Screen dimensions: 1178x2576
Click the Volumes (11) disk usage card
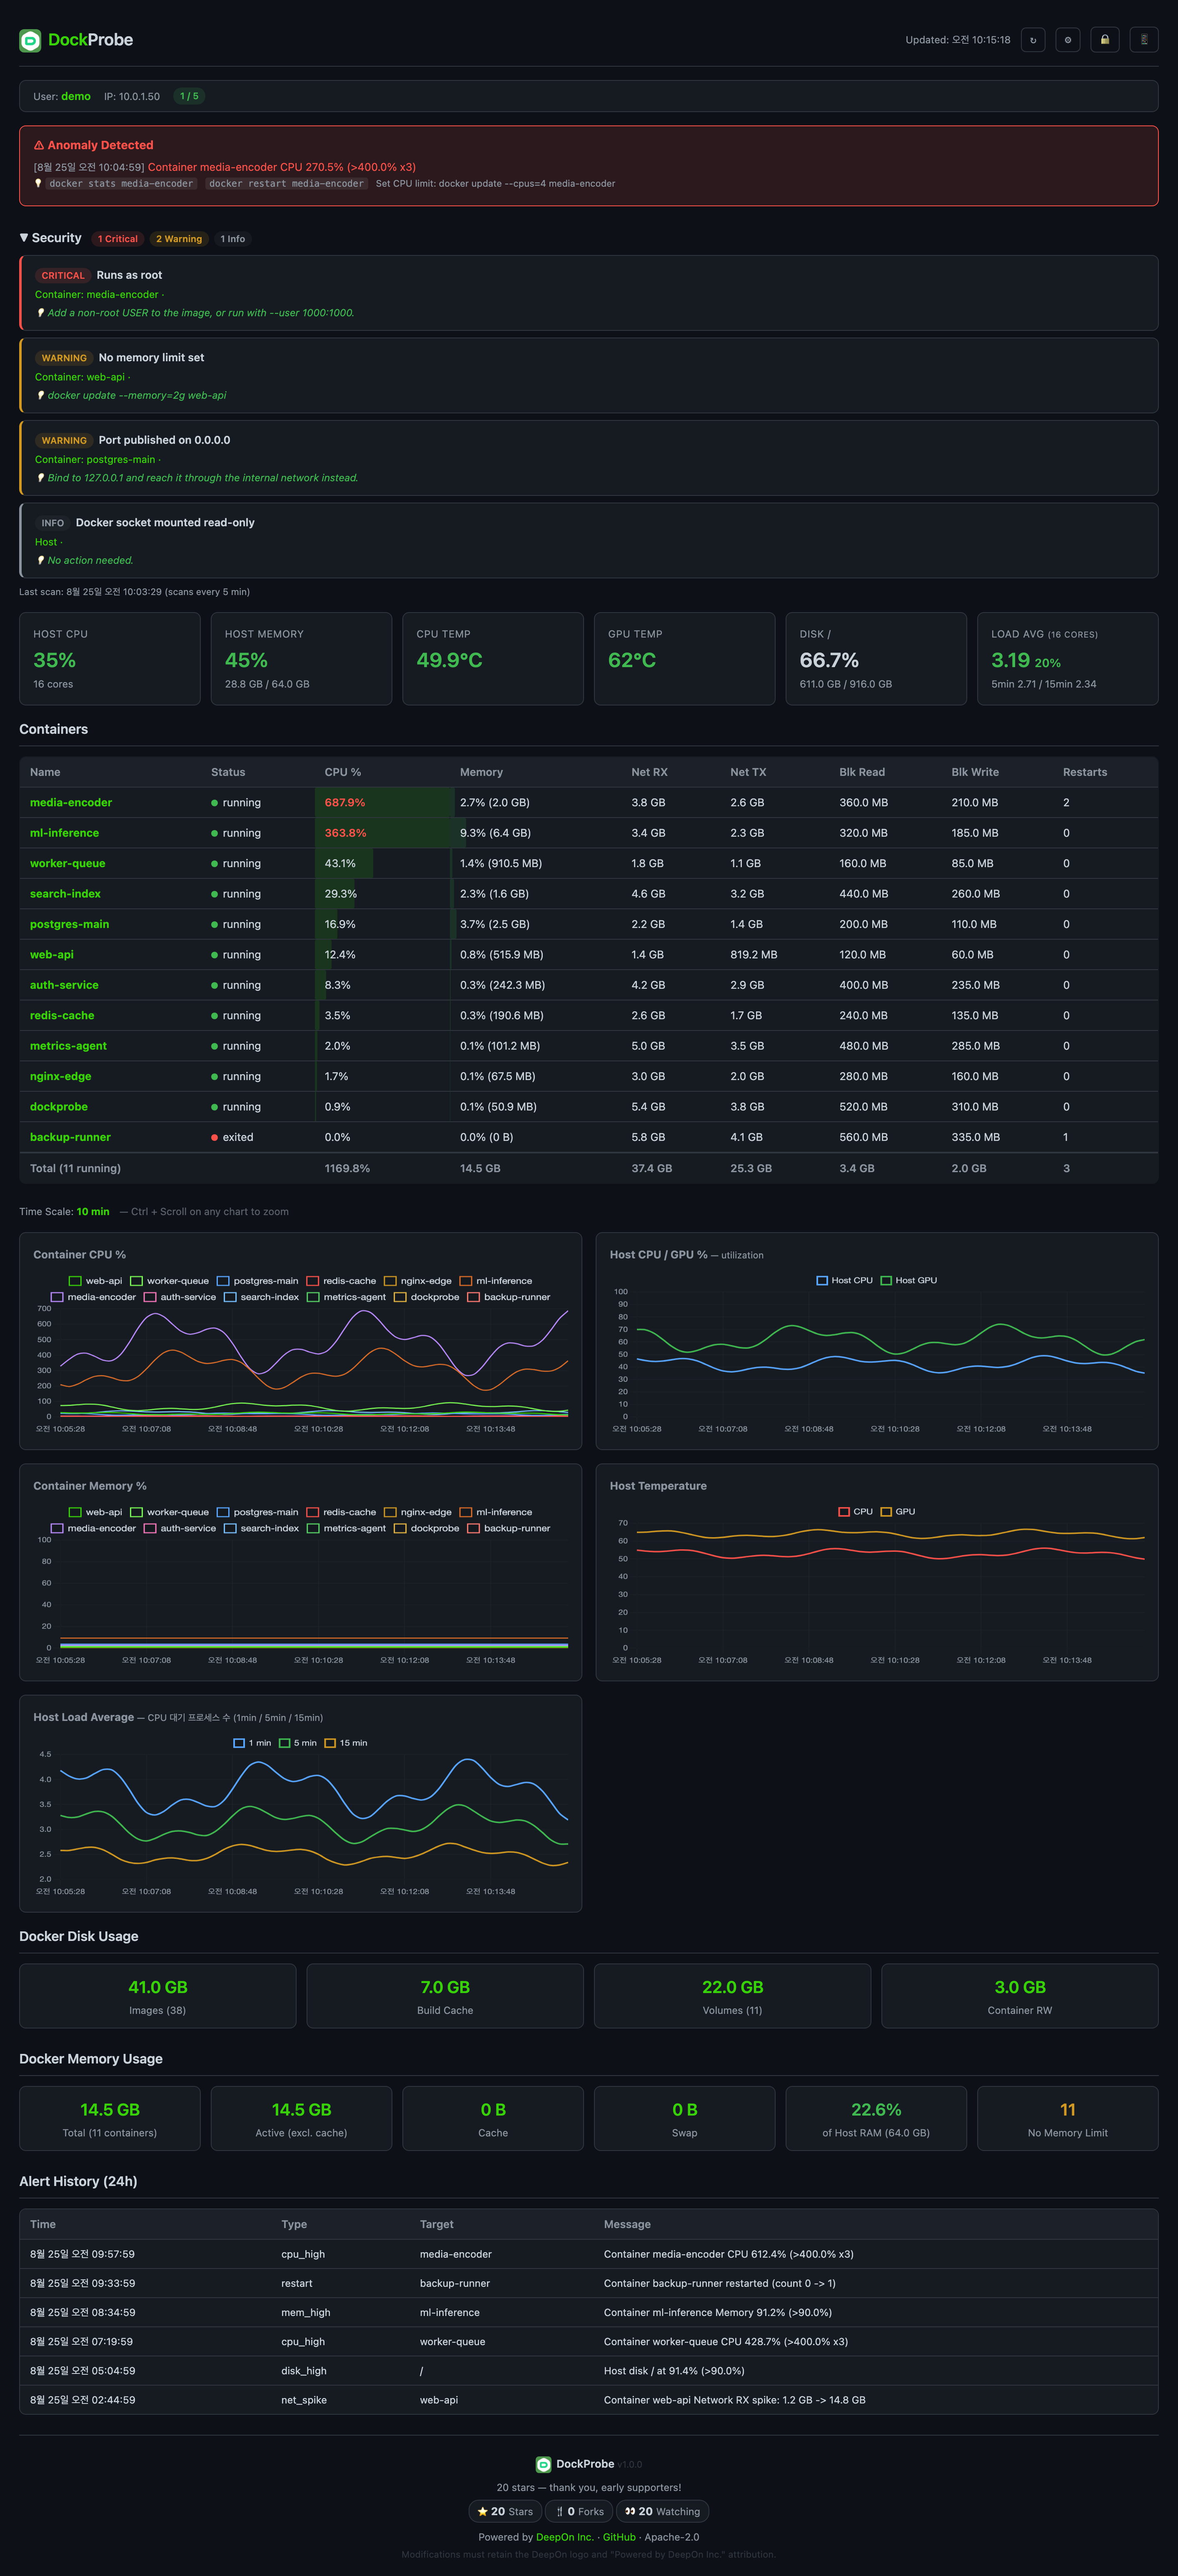tap(732, 1996)
